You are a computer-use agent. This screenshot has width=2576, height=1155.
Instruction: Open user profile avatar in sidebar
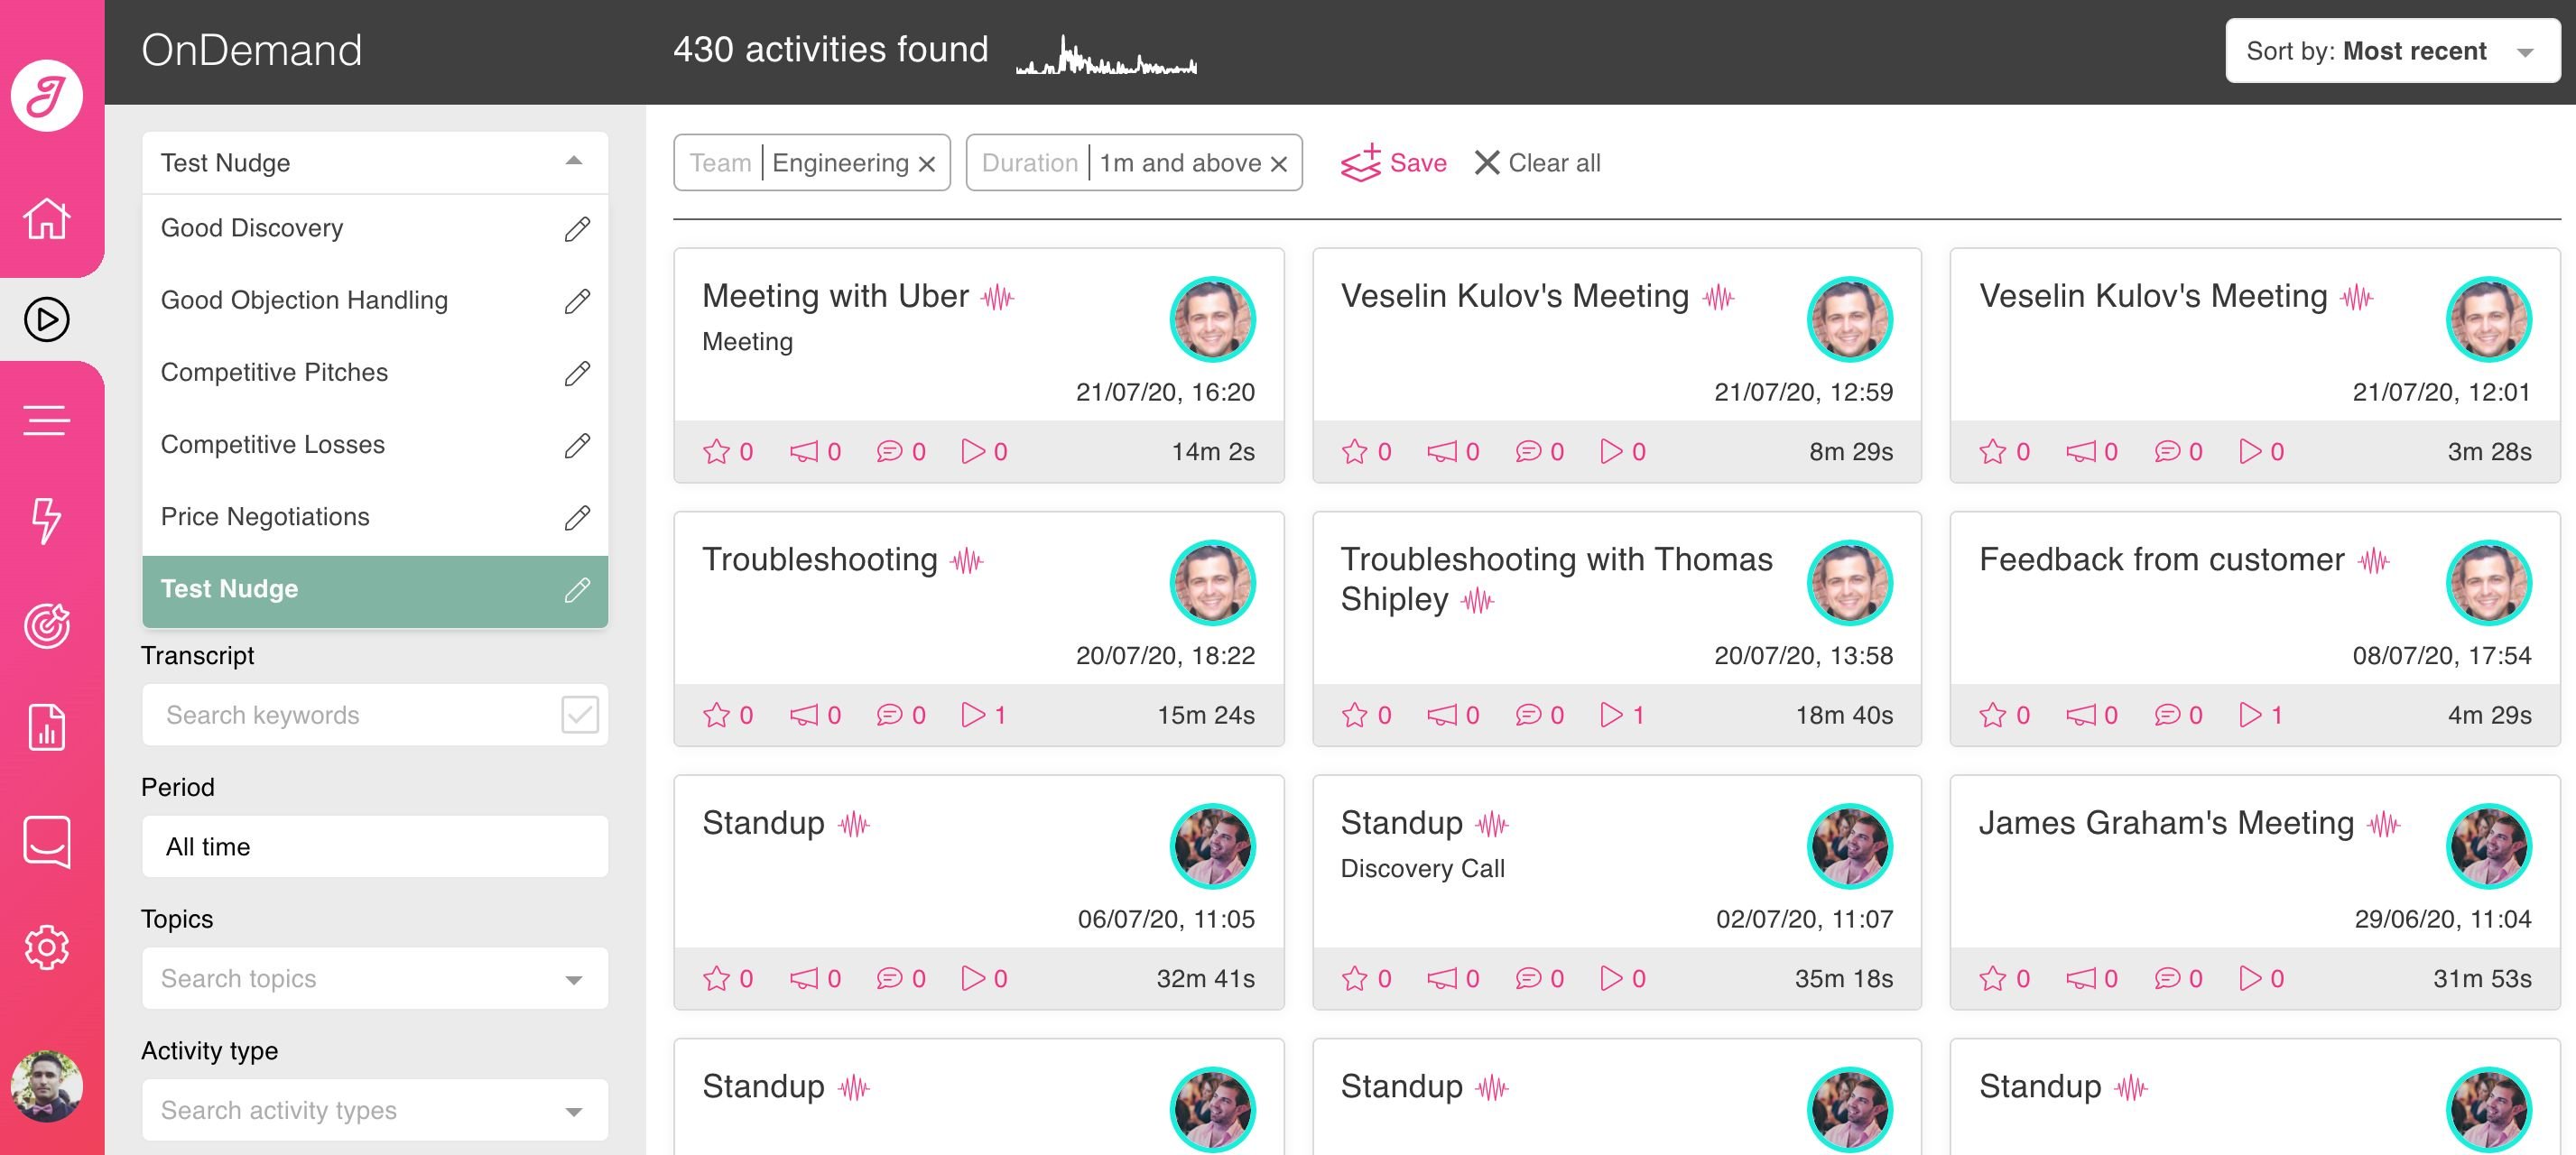click(x=46, y=1086)
